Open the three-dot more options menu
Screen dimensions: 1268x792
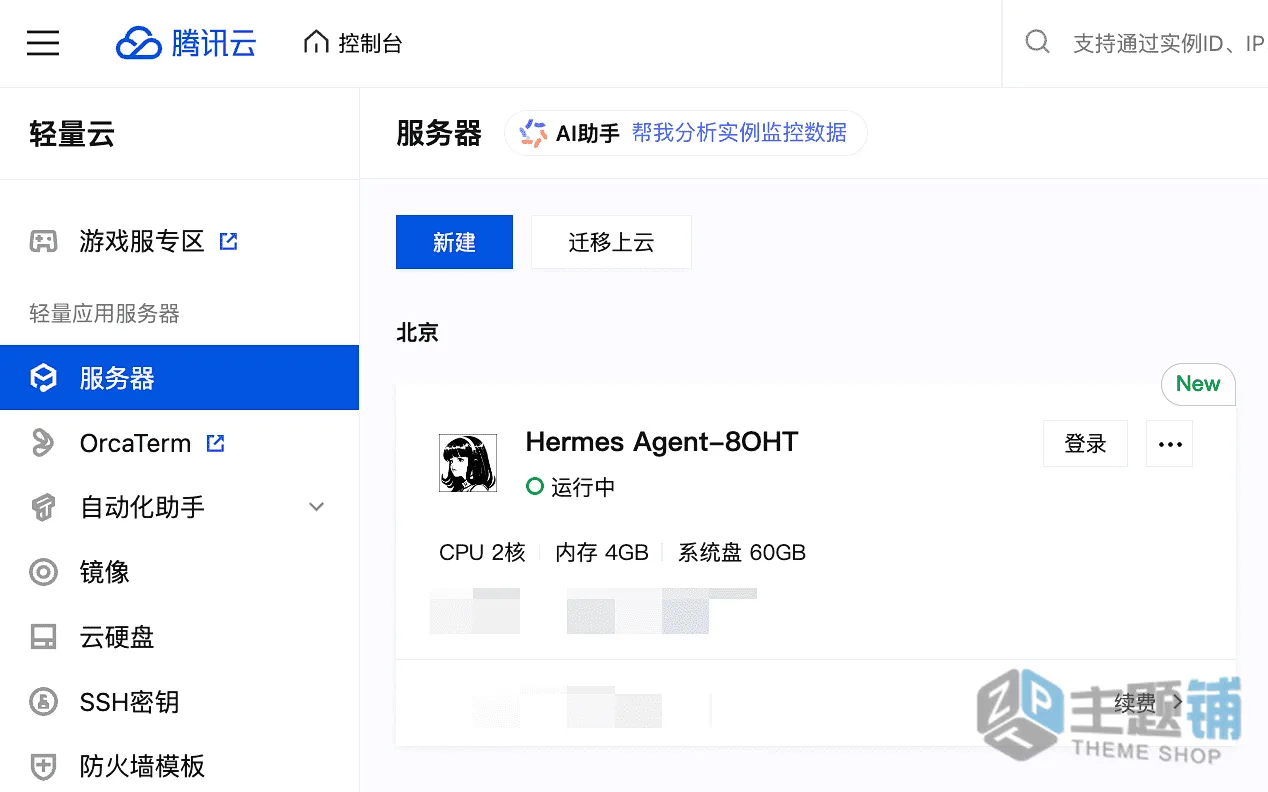point(1170,444)
